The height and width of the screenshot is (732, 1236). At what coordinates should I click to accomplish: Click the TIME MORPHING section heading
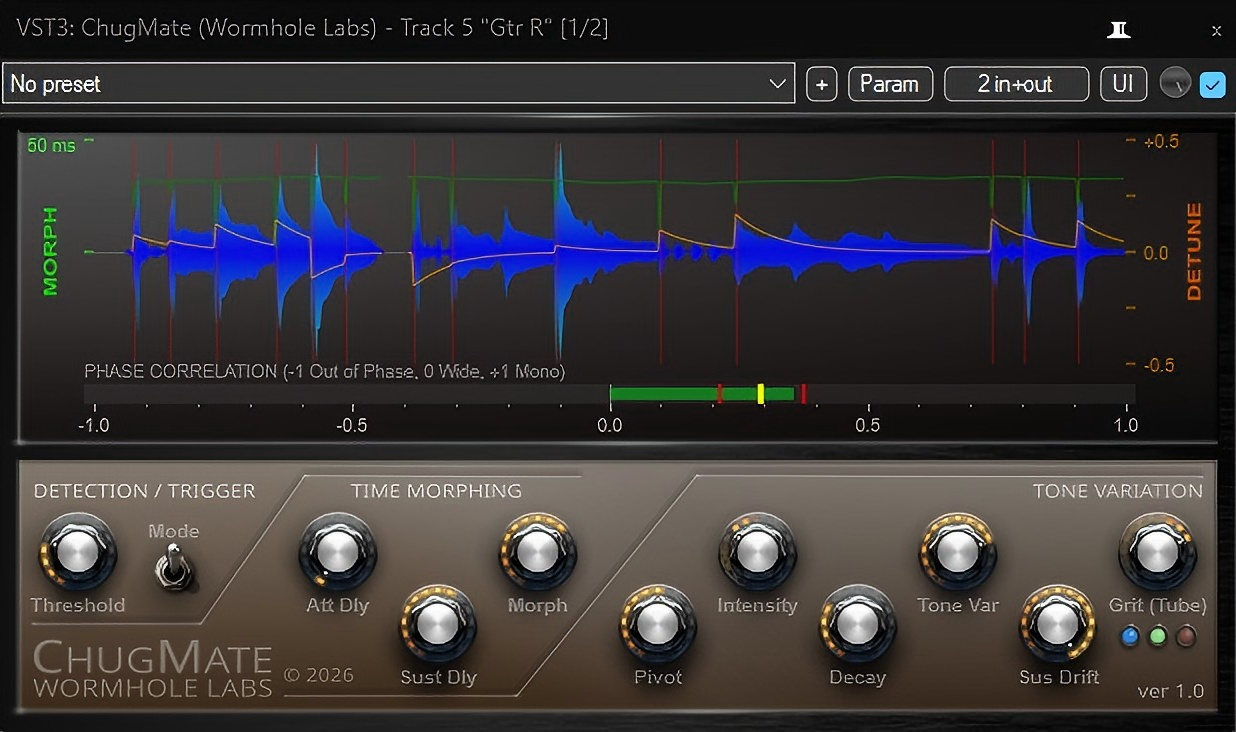point(436,491)
